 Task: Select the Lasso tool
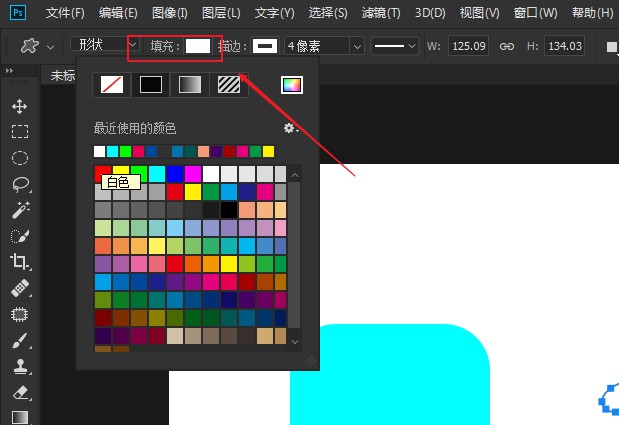20,184
